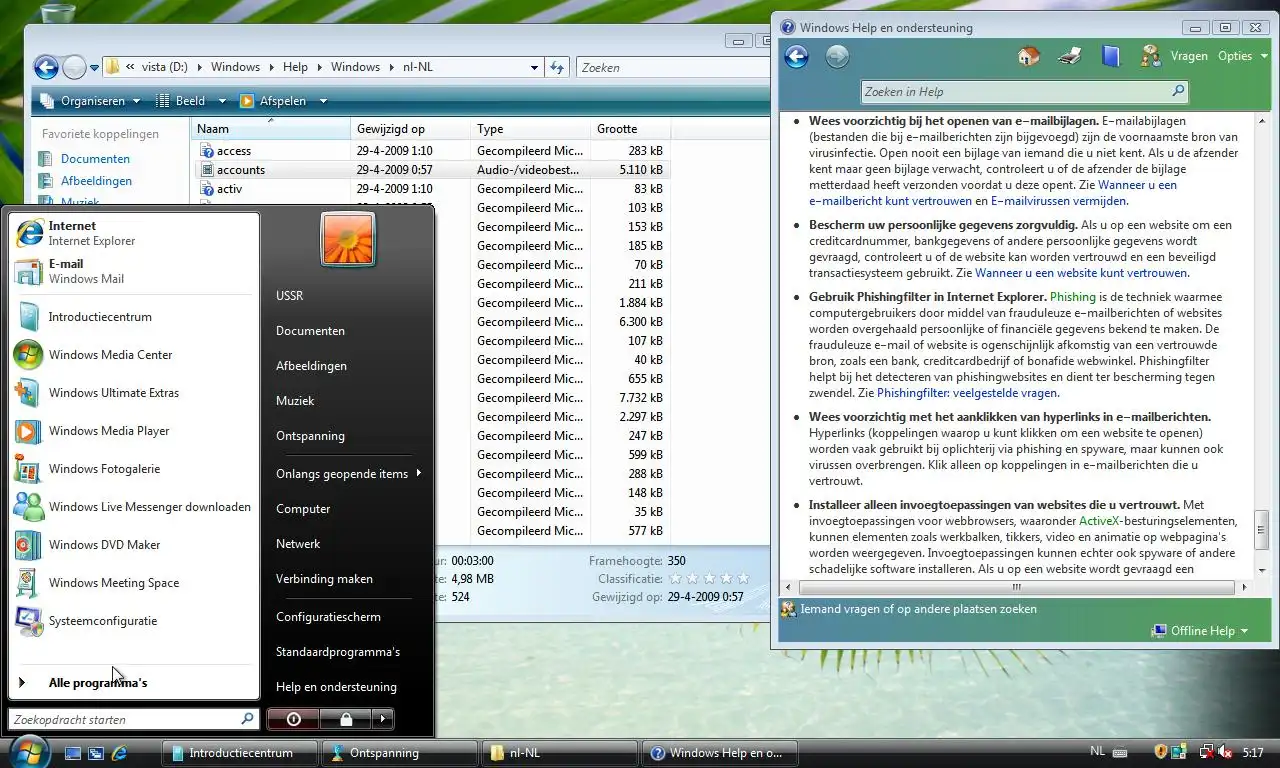The width and height of the screenshot is (1280, 768).
Task: Launch Windows Media Center
Action: (x=134, y=355)
